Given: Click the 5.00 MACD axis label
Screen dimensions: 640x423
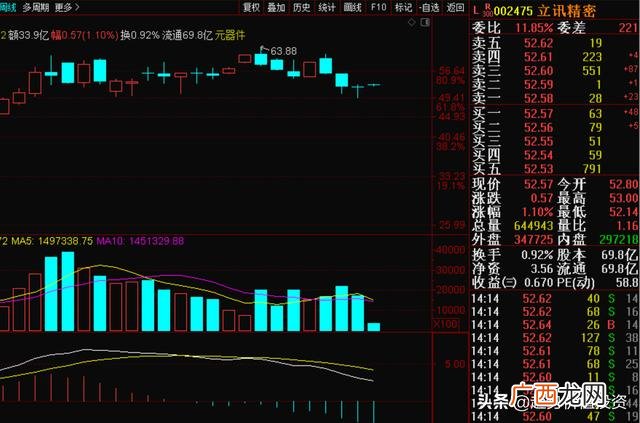Looking at the screenshot, I should coord(453,364).
